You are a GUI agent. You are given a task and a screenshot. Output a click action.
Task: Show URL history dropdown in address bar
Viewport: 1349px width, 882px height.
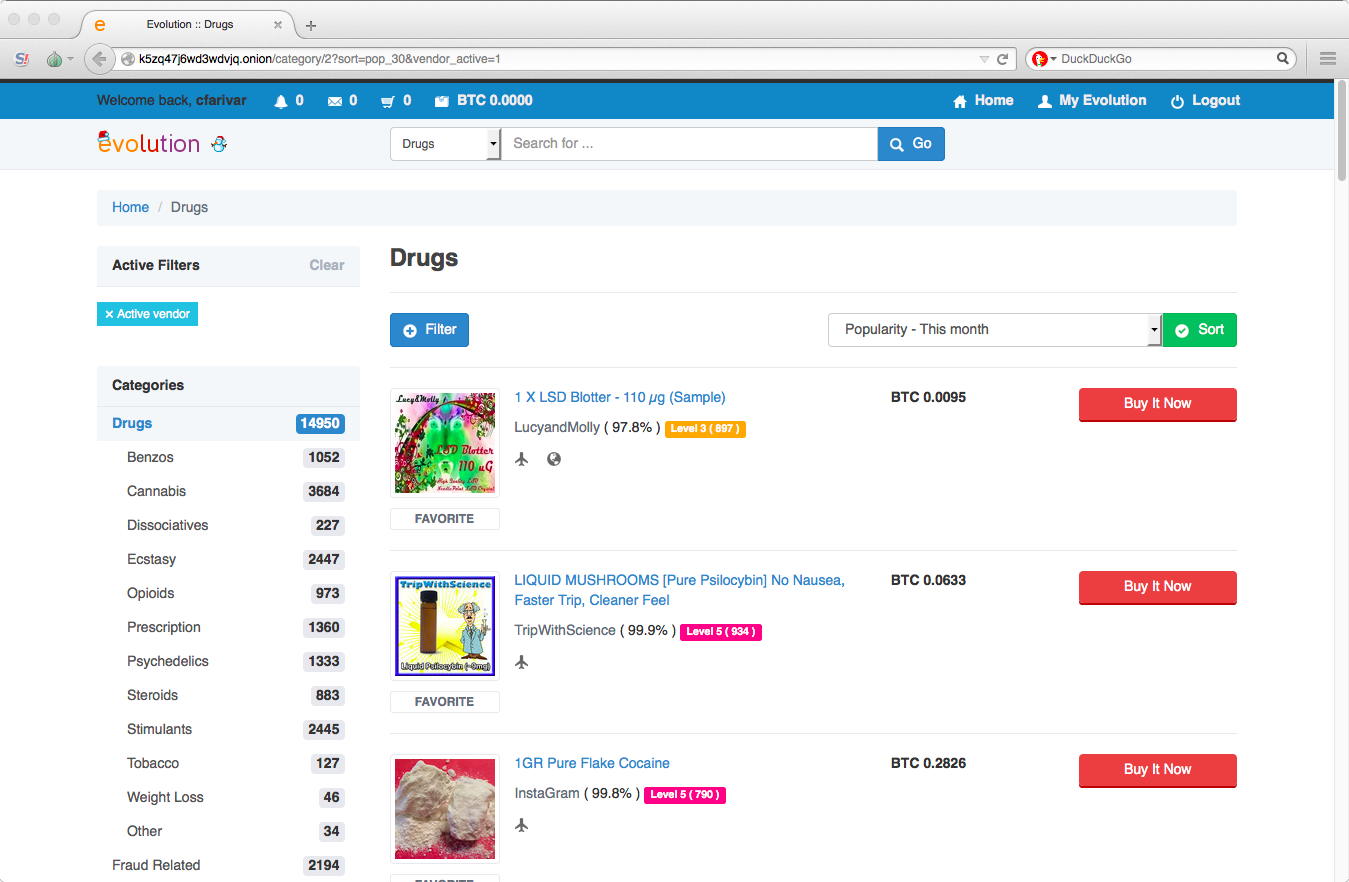click(984, 59)
